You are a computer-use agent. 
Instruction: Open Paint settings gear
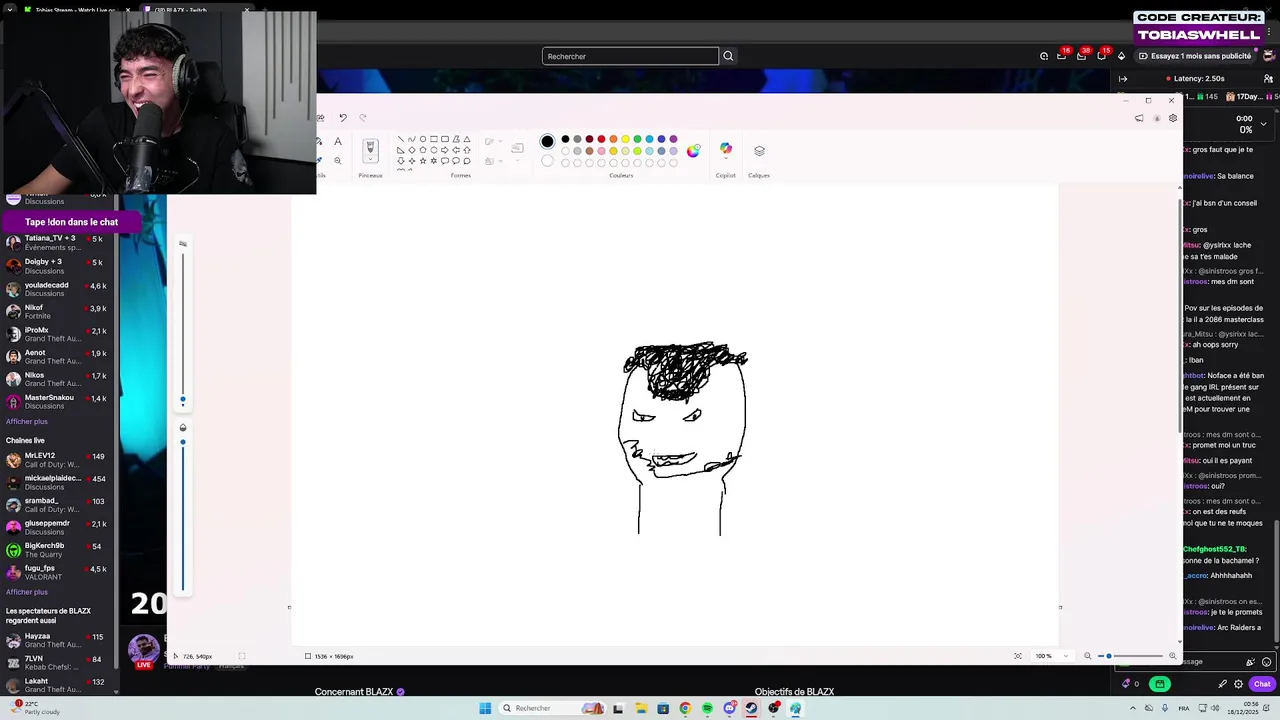click(1173, 118)
